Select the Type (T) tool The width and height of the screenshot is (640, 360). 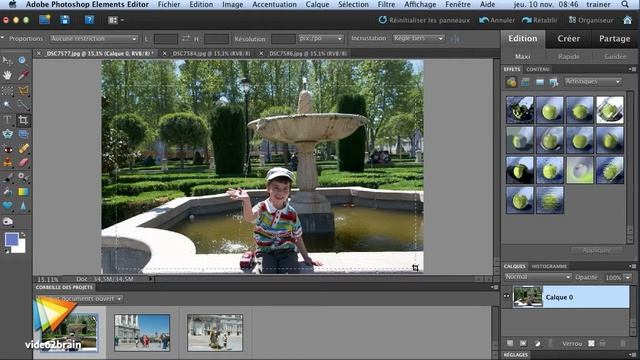(7, 120)
